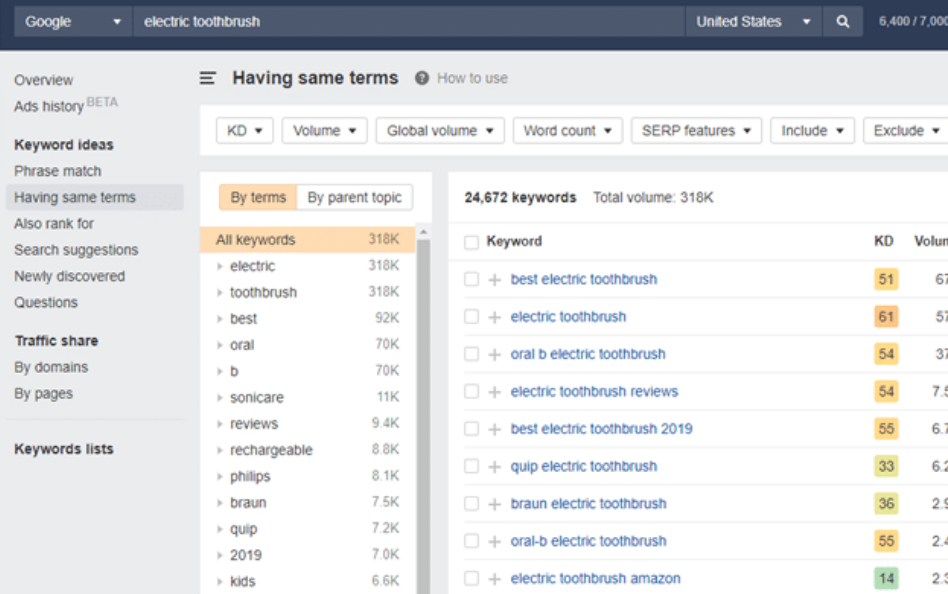Open the 'electric toothbrush amazon' keyword link
Image resolution: width=948 pixels, height=594 pixels.
tap(596, 579)
